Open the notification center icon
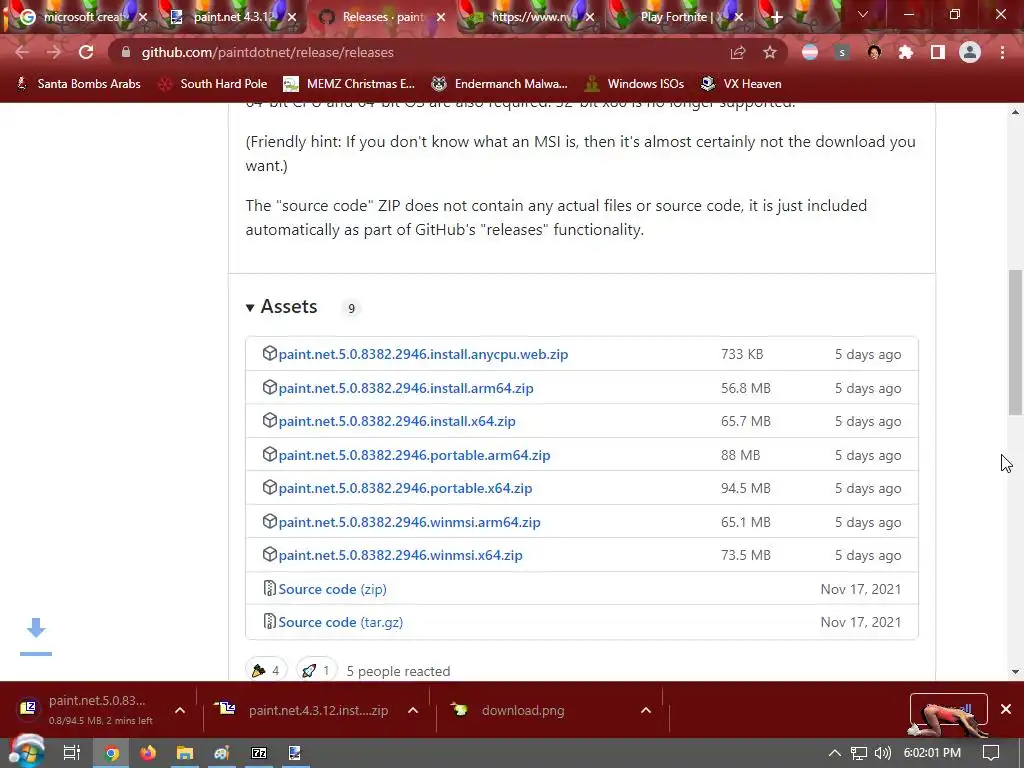 (991, 753)
